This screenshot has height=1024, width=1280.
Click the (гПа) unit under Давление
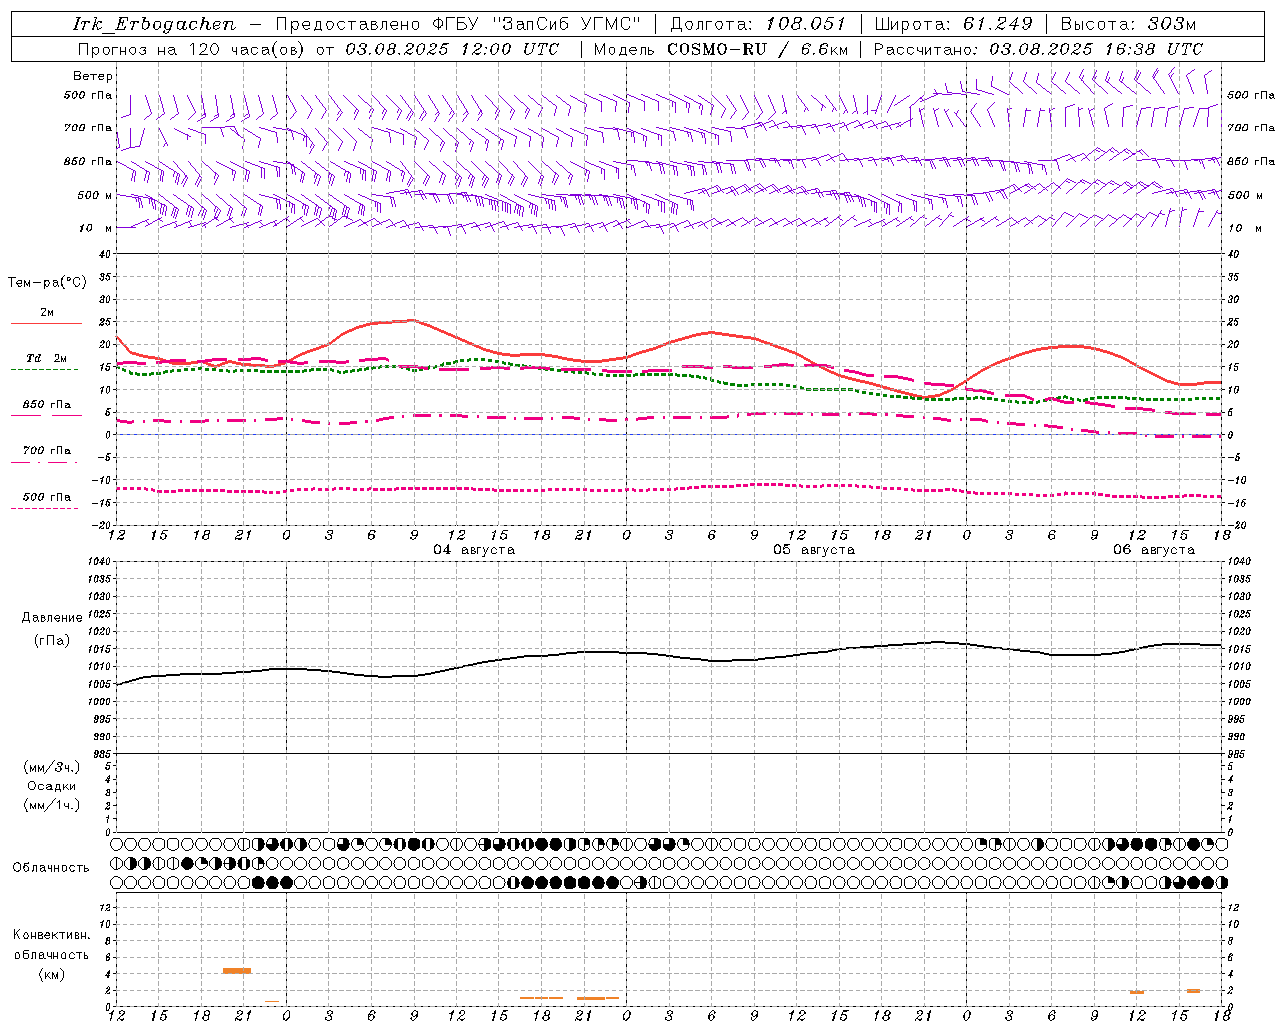point(52,640)
